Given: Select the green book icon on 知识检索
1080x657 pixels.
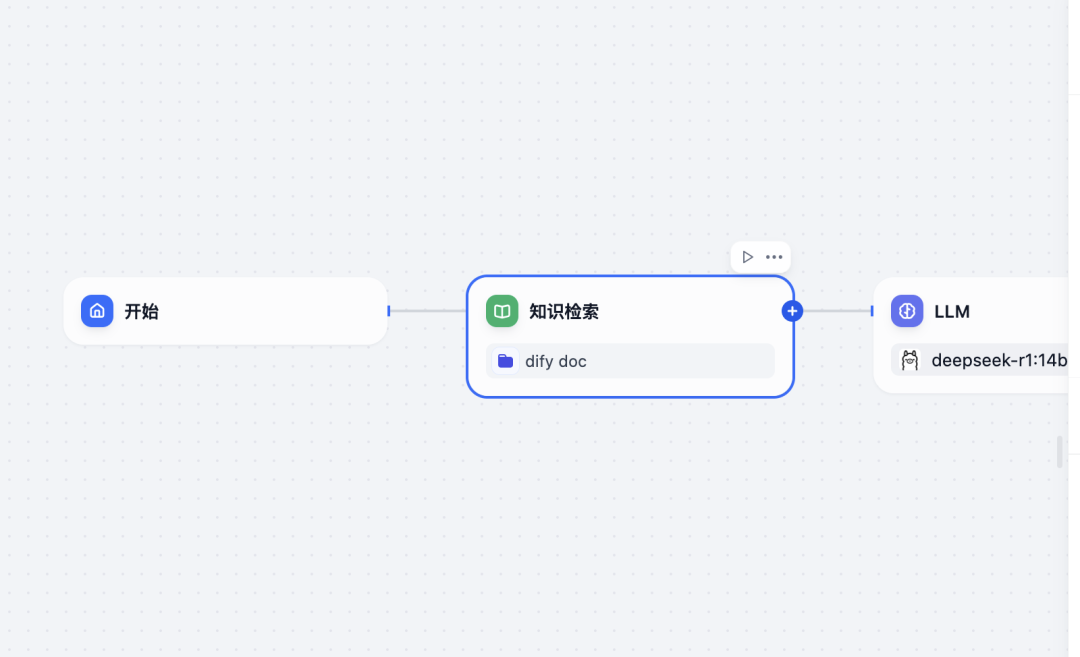Looking at the screenshot, I should pyautogui.click(x=501, y=311).
